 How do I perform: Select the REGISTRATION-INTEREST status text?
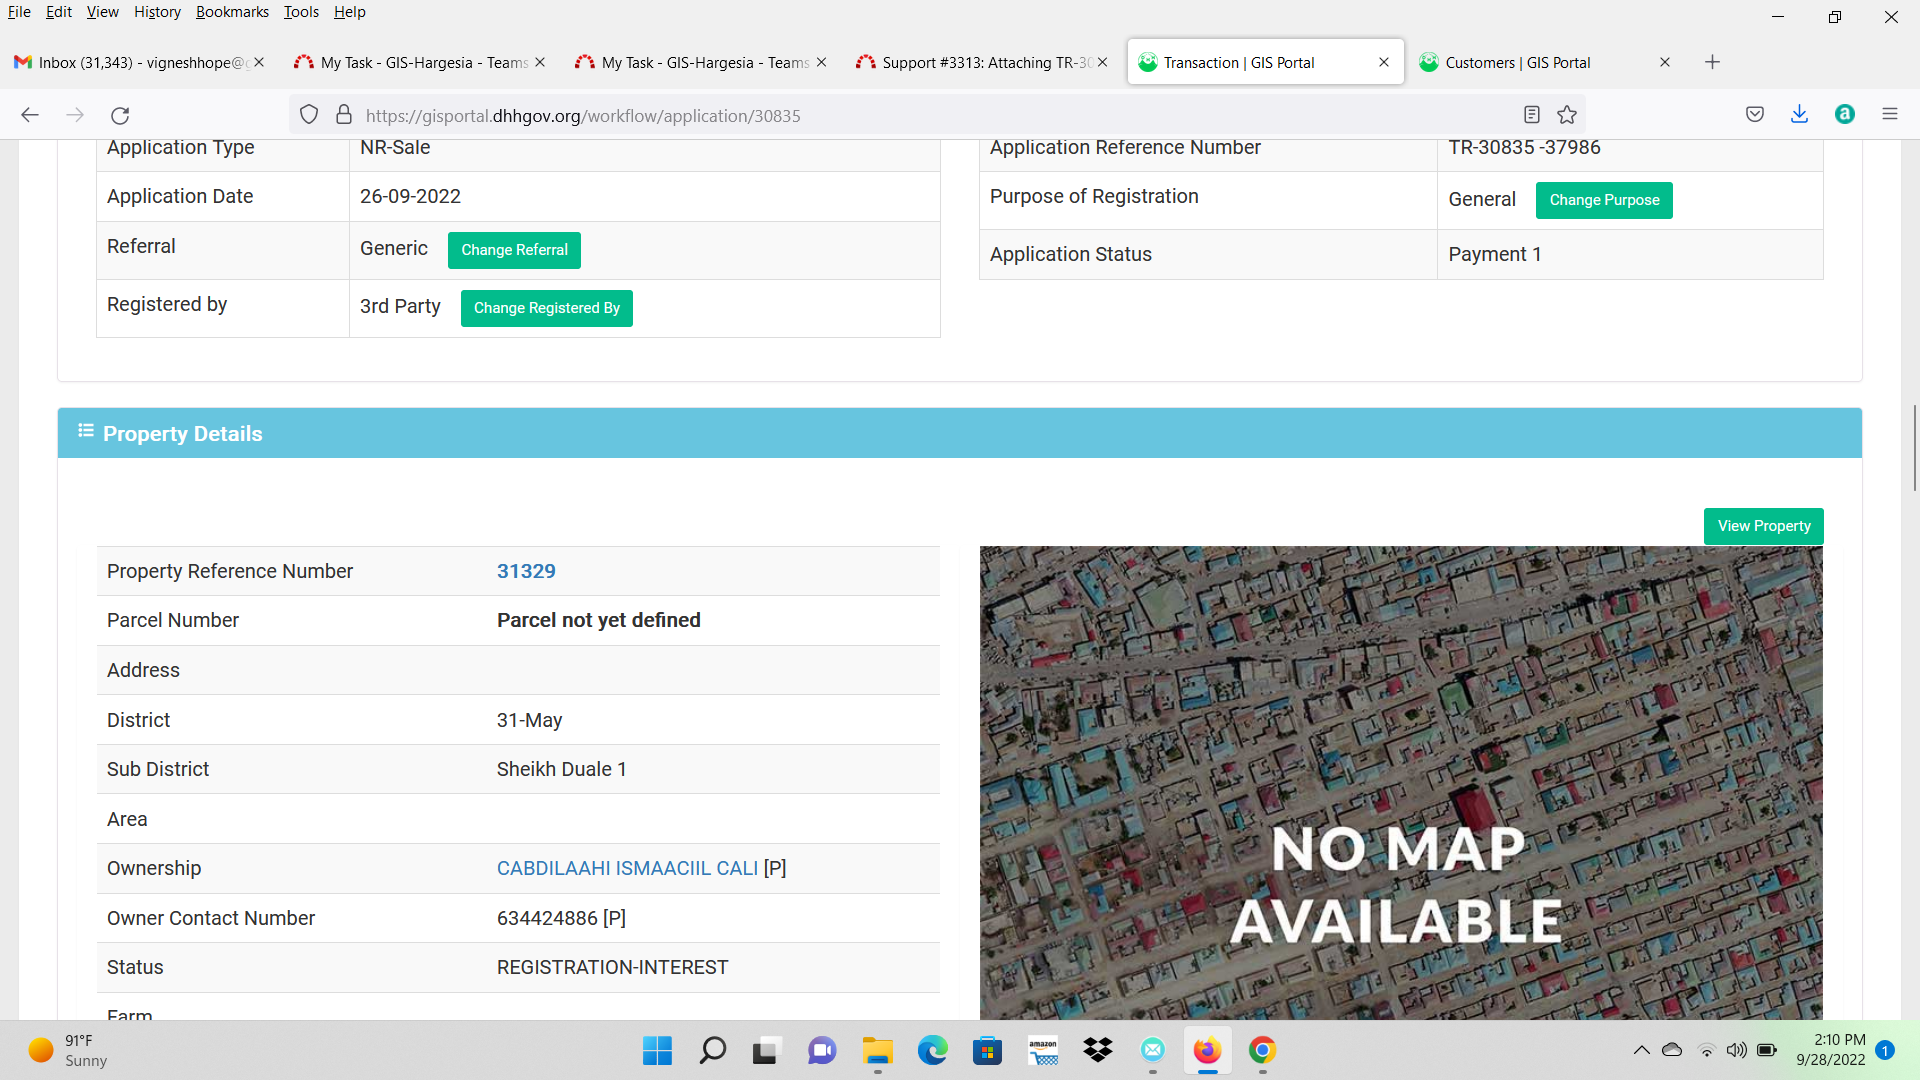[613, 967]
